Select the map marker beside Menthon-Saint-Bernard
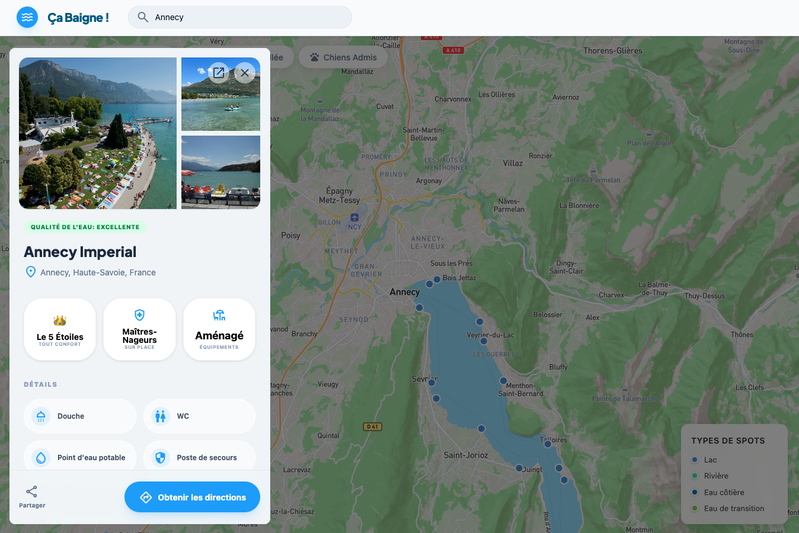 pyautogui.click(x=503, y=381)
